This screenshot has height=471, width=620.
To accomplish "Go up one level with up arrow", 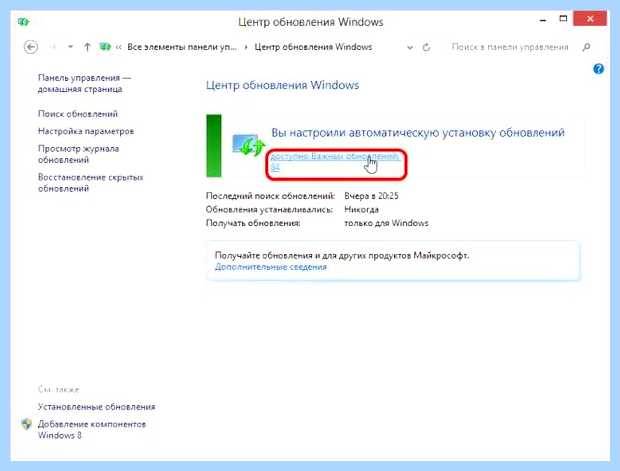I will pos(87,47).
